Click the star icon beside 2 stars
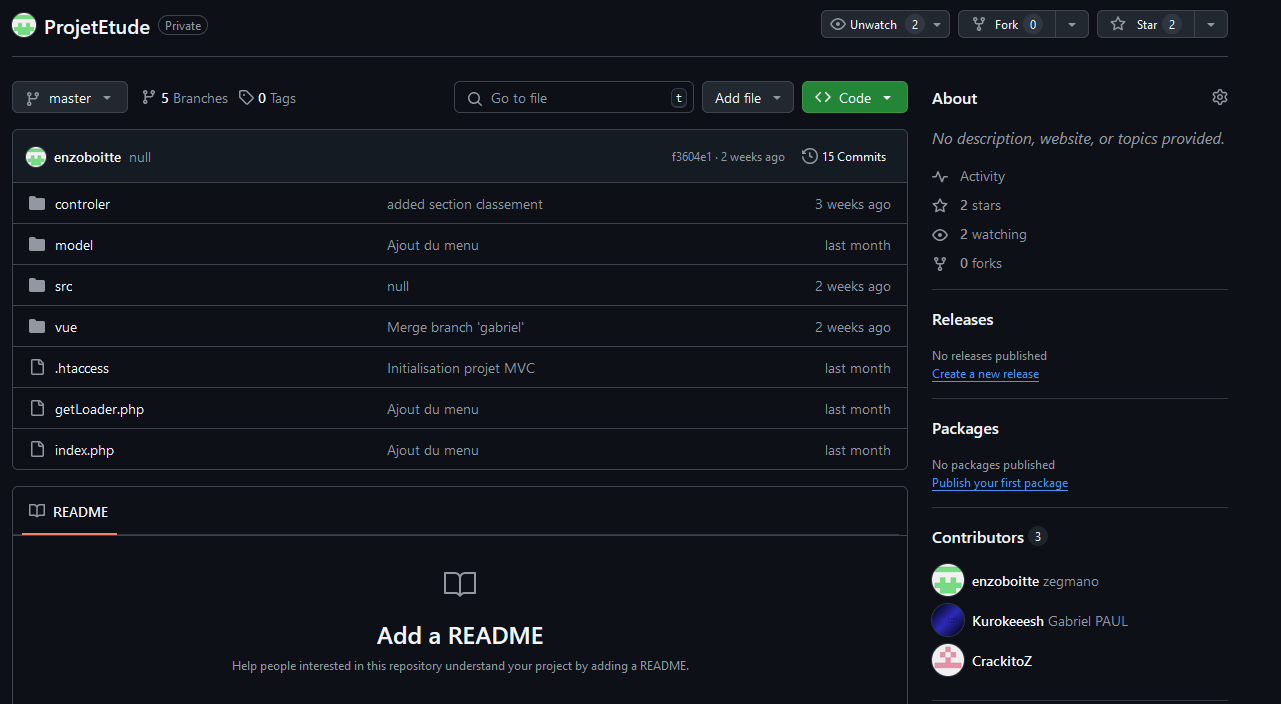The height and width of the screenshot is (704, 1281). coord(940,205)
